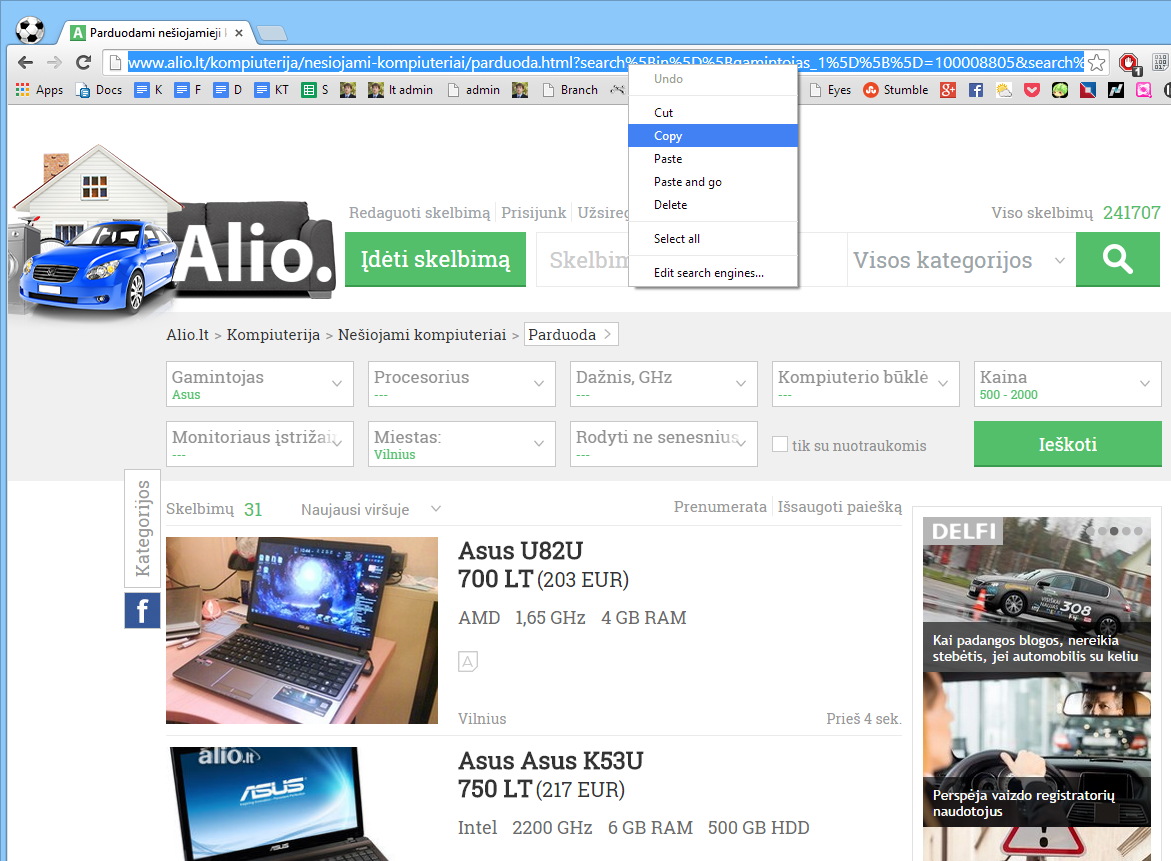The height and width of the screenshot is (861, 1171).
Task: Open the Branch bookmark
Action: click(x=570, y=90)
